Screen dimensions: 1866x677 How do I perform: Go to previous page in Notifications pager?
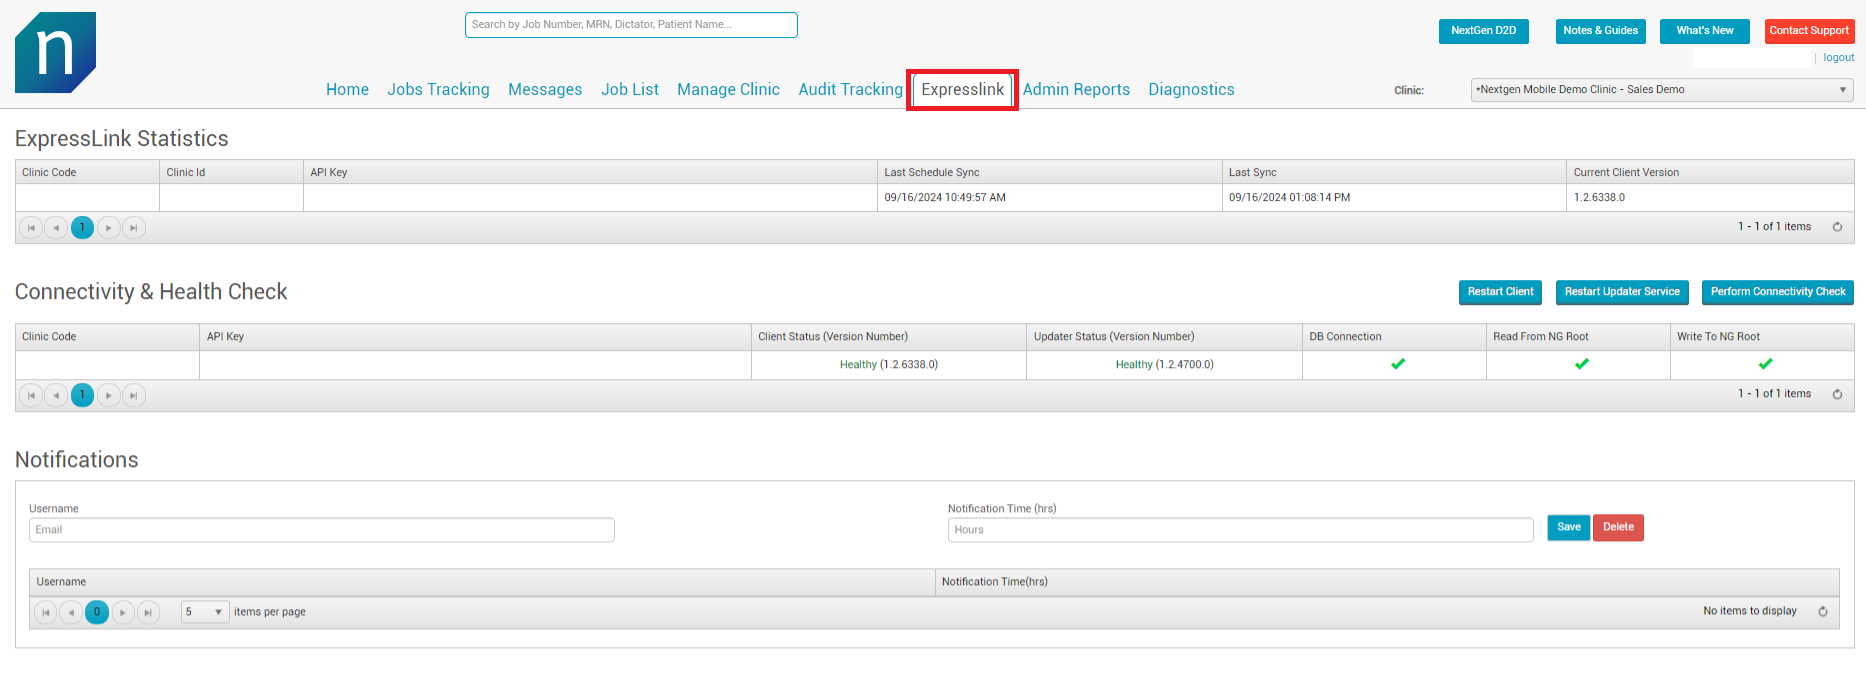point(71,612)
